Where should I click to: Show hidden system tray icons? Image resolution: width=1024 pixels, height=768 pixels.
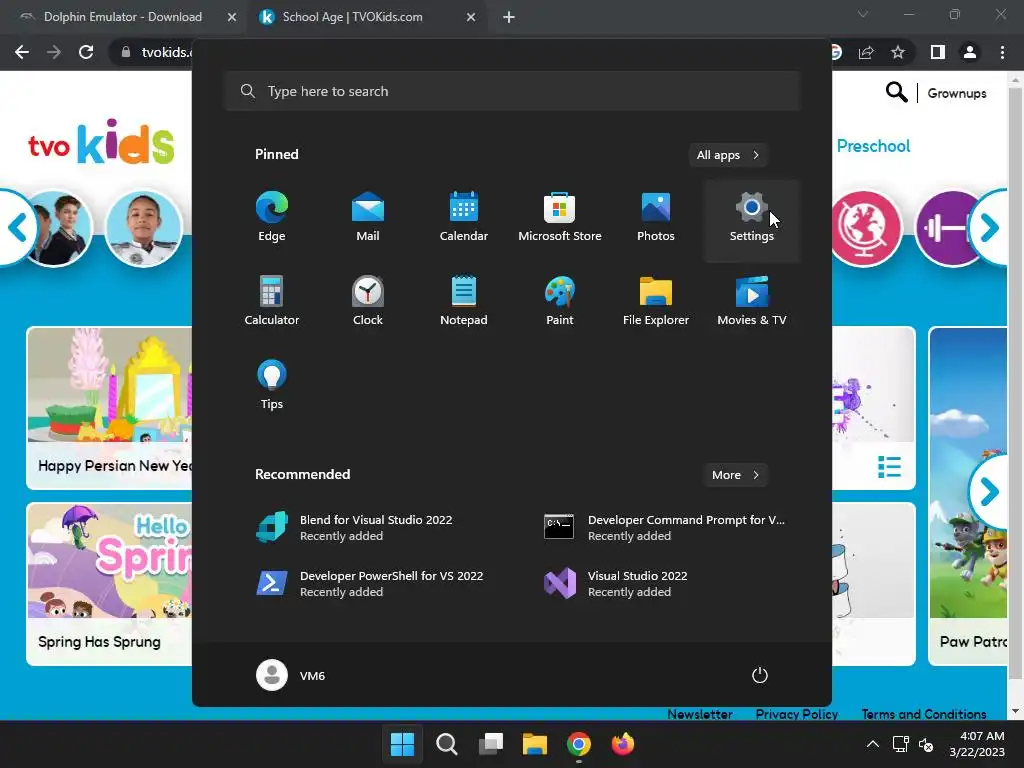coord(872,744)
